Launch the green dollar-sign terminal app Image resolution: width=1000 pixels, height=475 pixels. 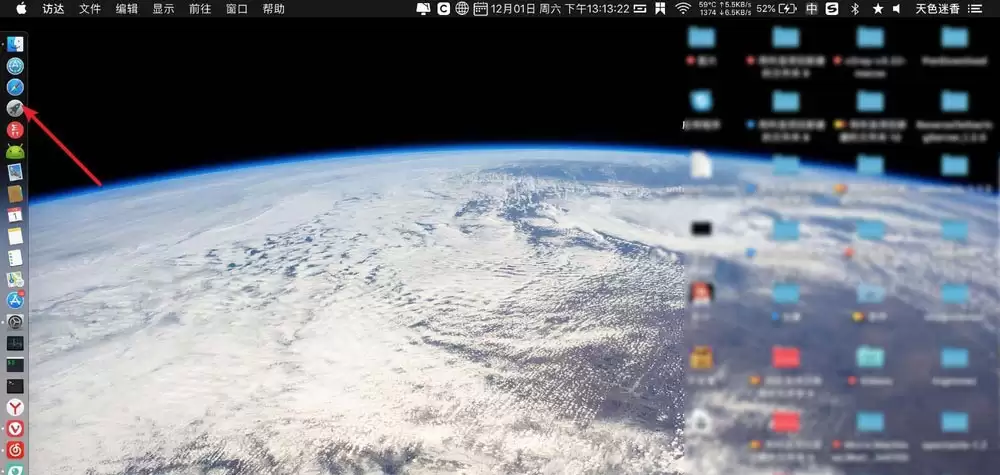tap(15, 365)
